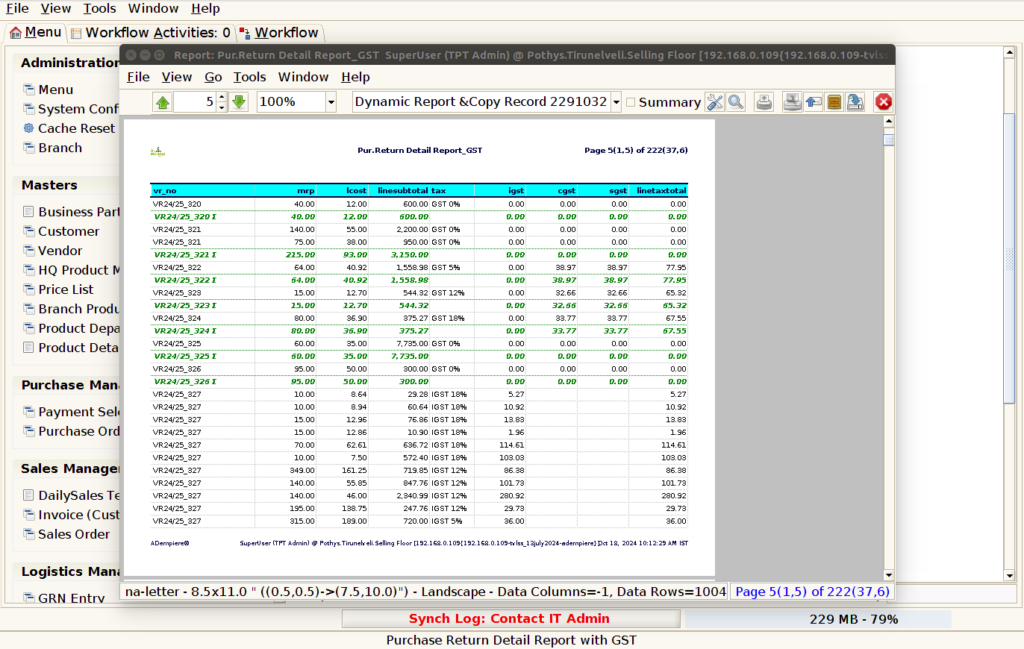Click the Export icon in report toolbar
The width and height of the screenshot is (1024, 649).
855,102
